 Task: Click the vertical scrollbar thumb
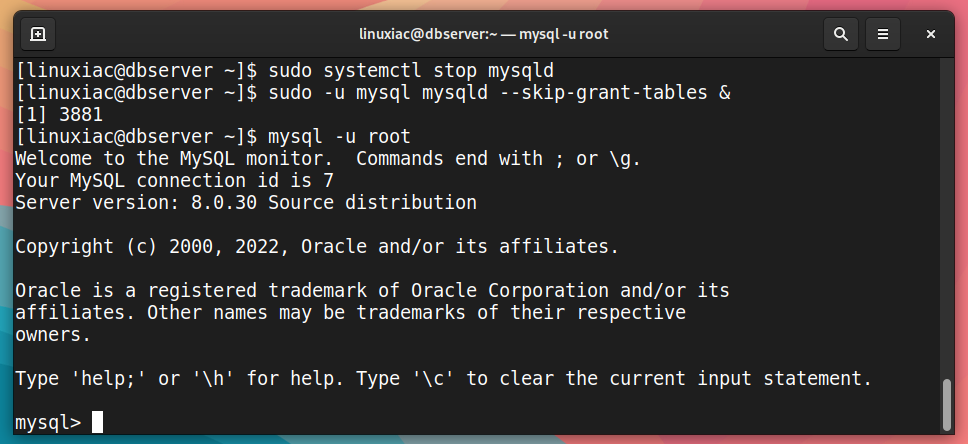tap(948, 405)
